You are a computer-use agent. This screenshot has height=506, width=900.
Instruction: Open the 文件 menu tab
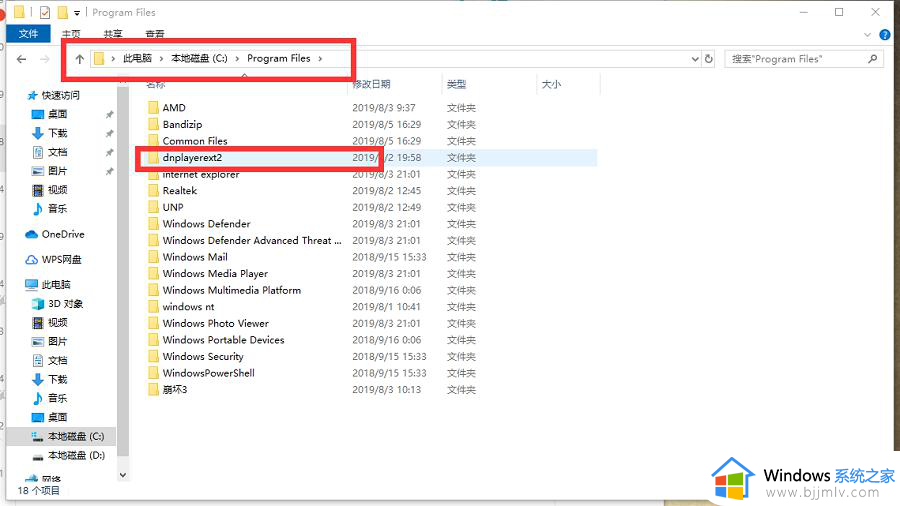[28, 34]
